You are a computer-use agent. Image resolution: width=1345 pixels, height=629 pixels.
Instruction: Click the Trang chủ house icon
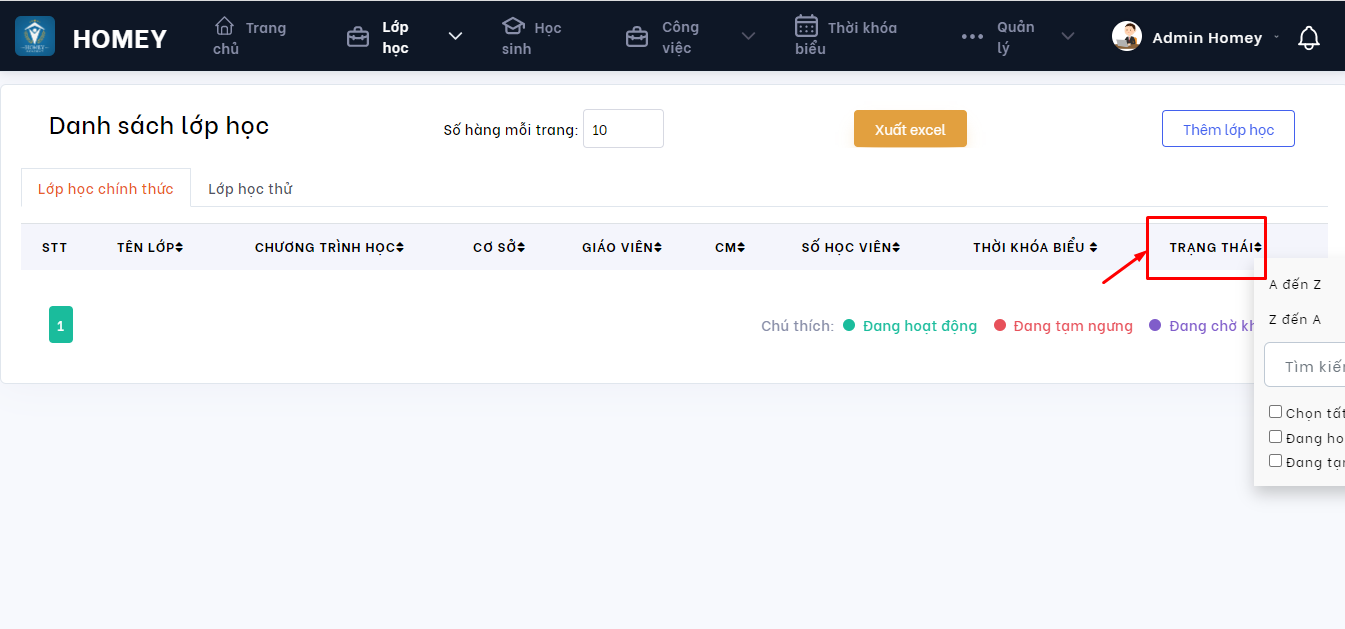tap(225, 26)
